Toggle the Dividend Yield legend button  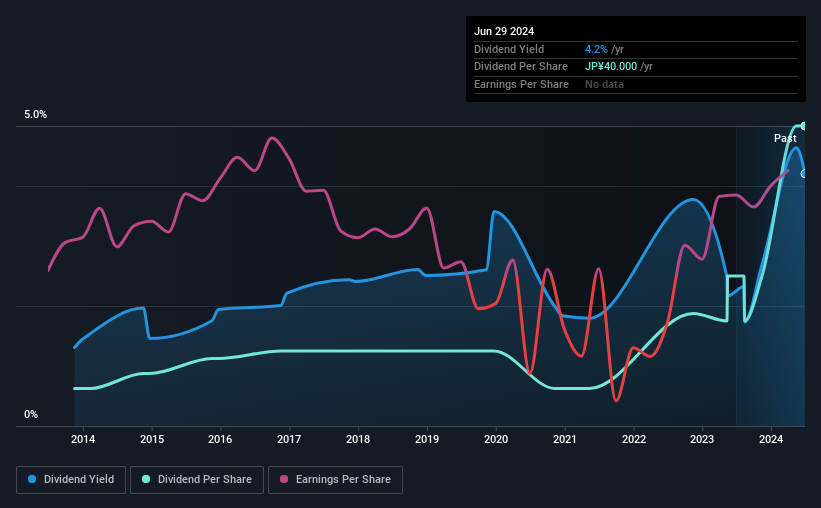point(71,480)
